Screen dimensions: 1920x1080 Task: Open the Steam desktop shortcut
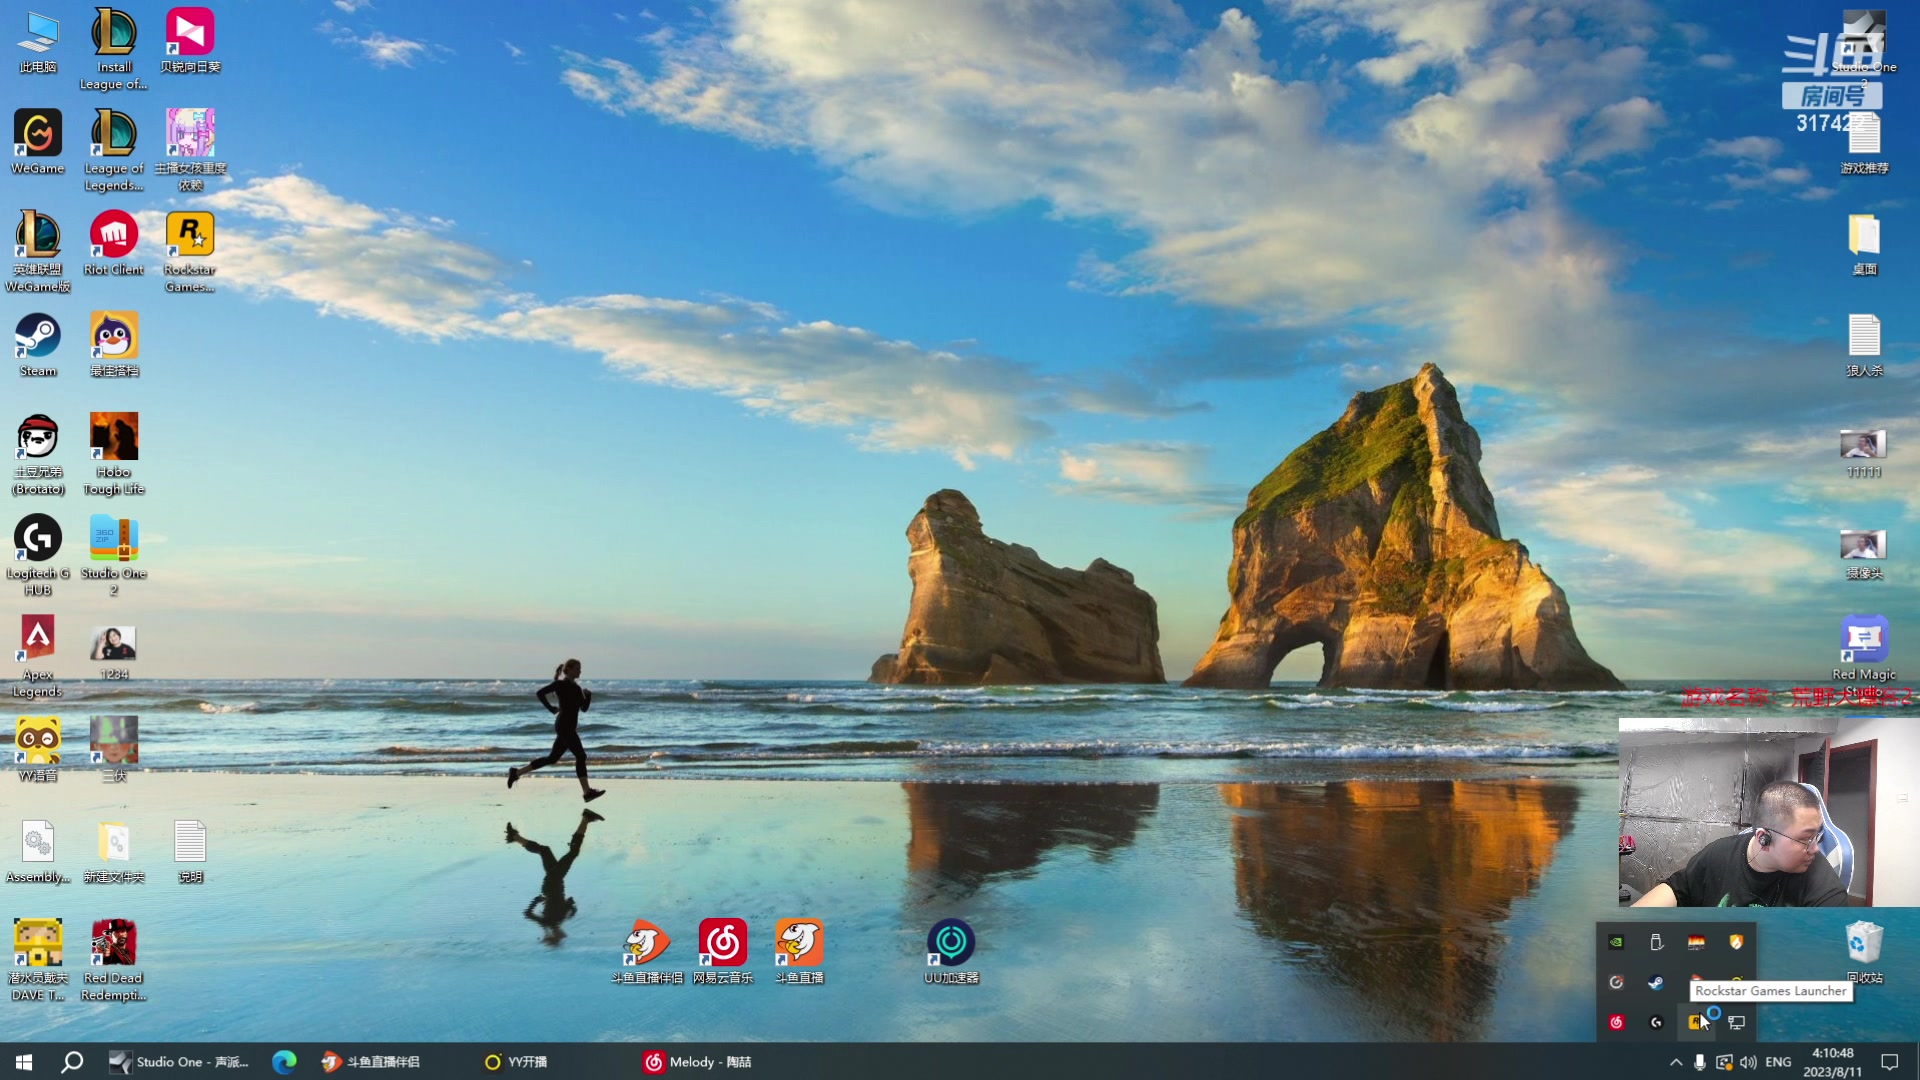coord(38,337)
